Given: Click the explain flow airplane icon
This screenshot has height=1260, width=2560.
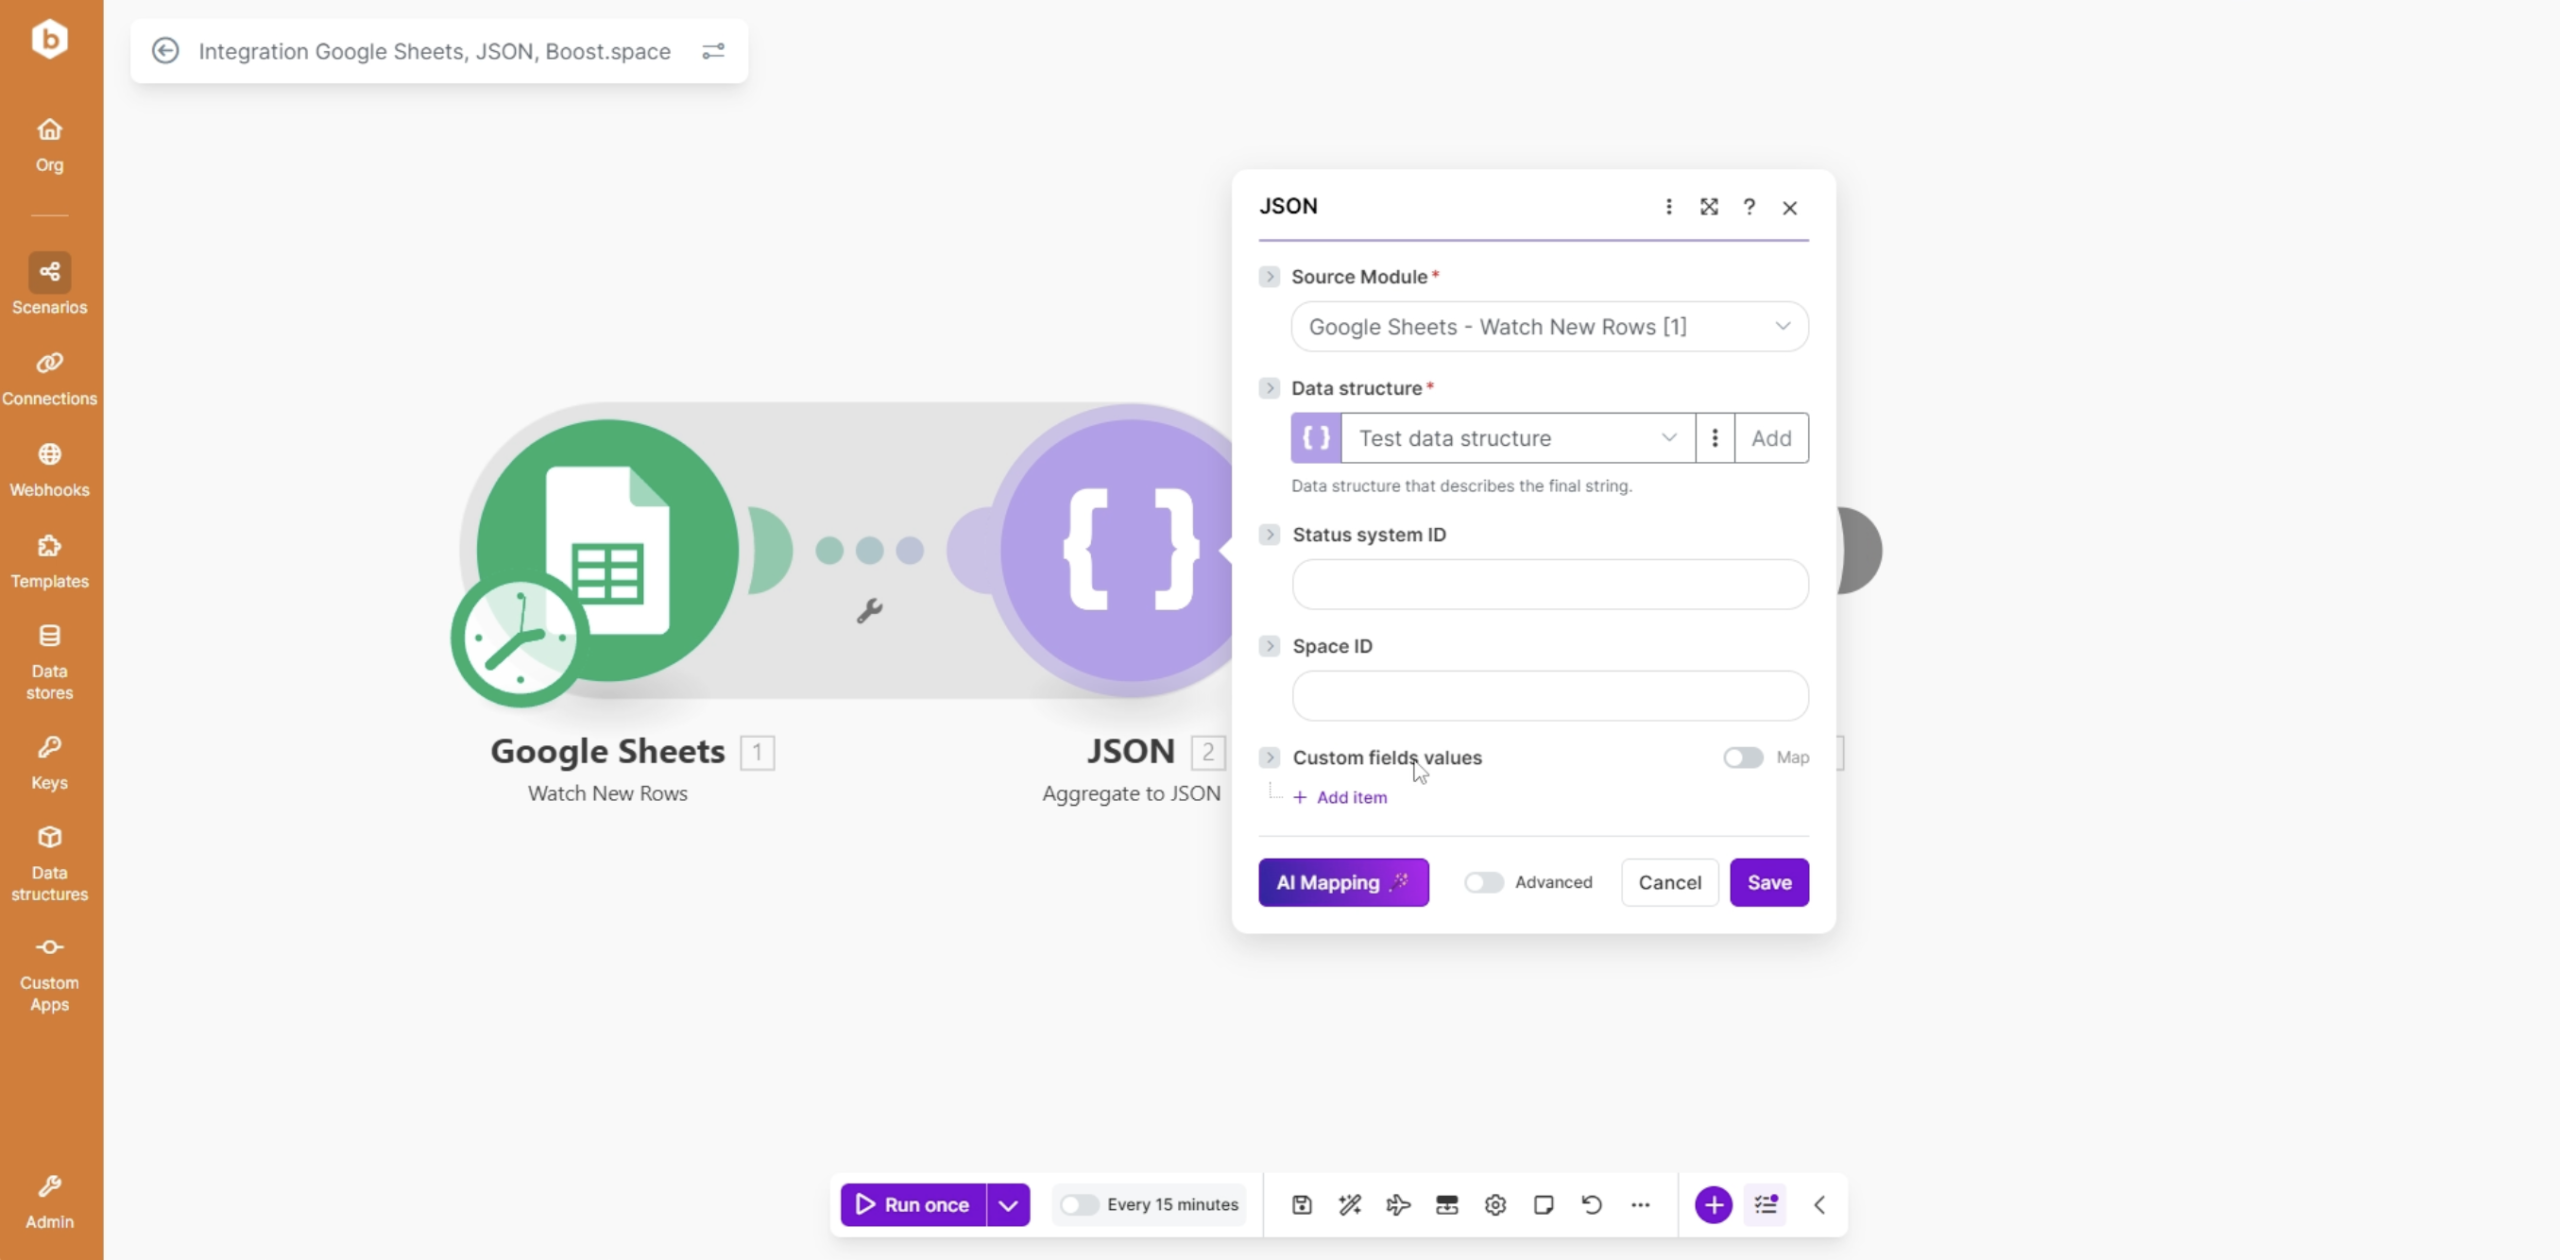Looking at the screenshot, I should click(1398, 1204).
